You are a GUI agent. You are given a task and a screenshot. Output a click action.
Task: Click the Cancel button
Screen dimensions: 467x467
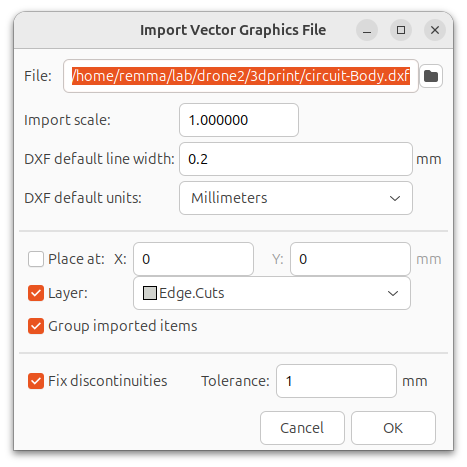[x=302, y=428]
